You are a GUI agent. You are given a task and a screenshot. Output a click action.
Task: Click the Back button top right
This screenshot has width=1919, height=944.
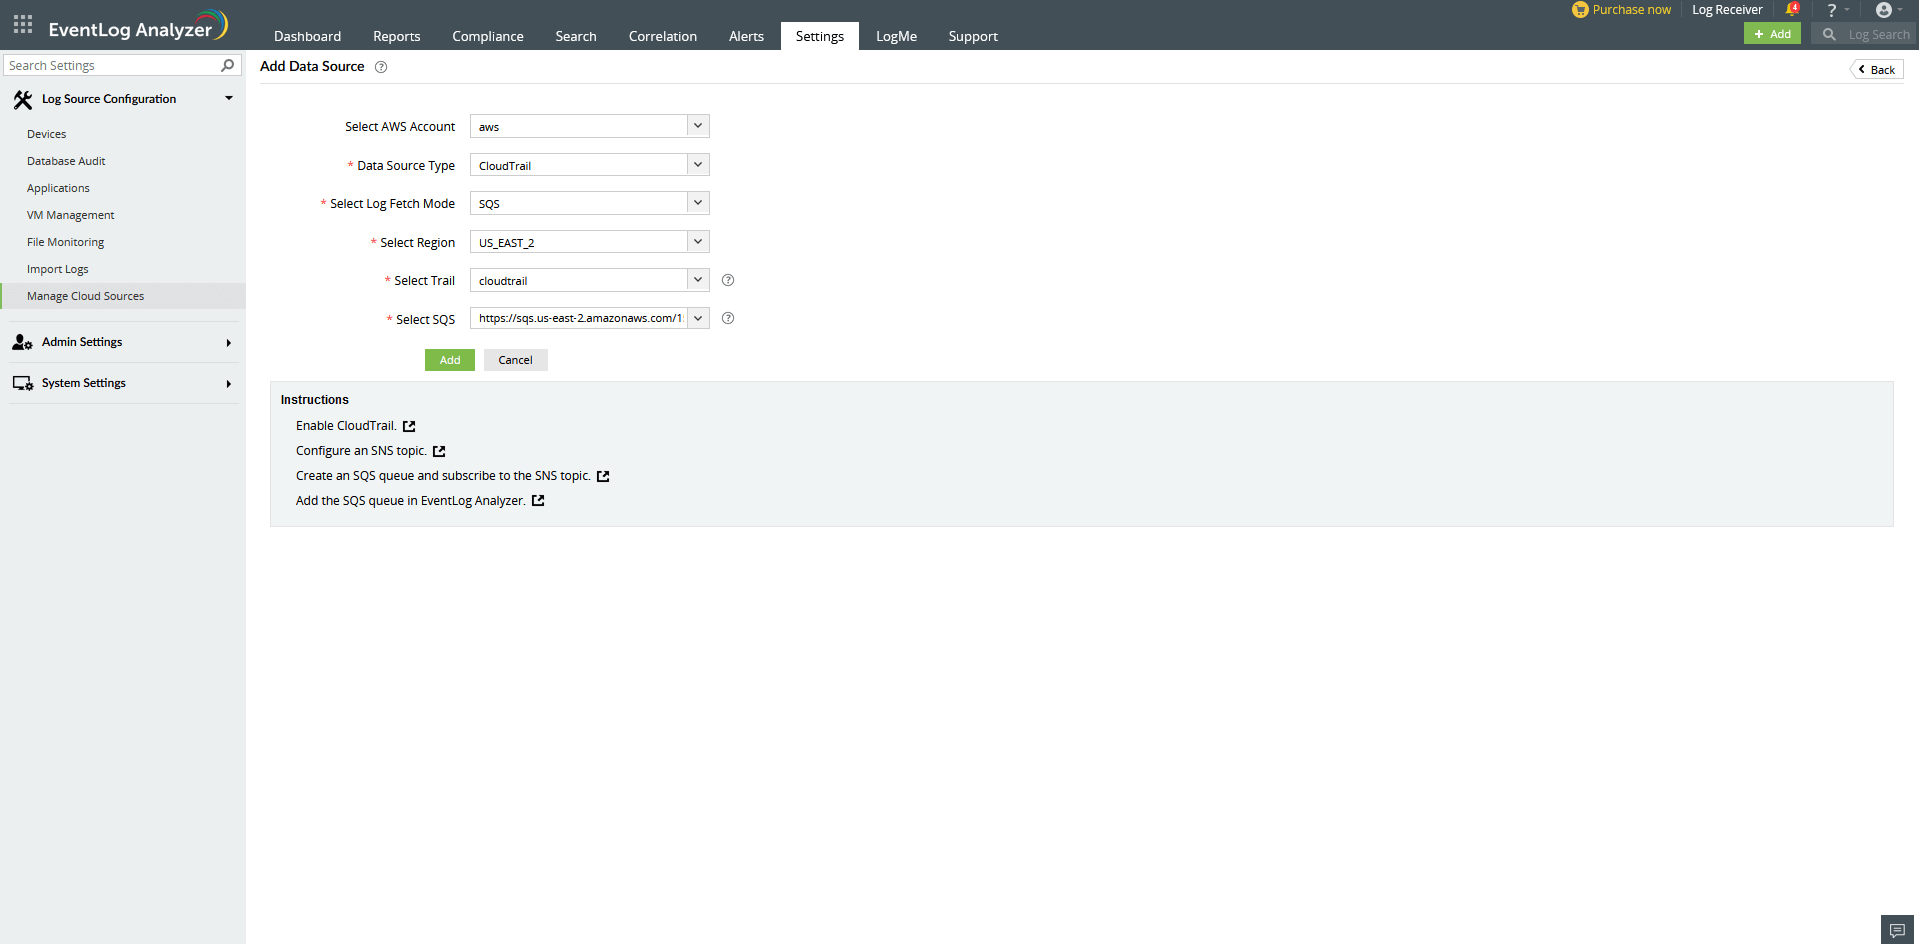pyautogui.click(x=1876, y=68)
